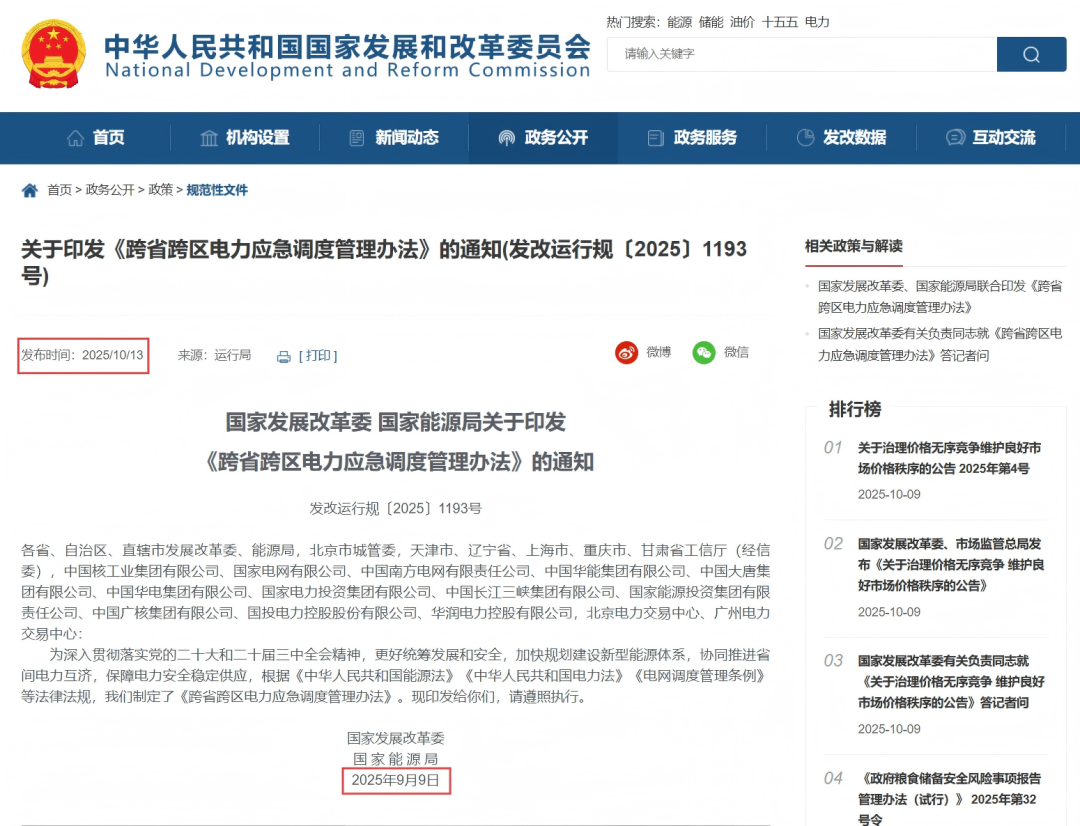
Task: Click the breadcrumb home house icon
Action: 30,190
